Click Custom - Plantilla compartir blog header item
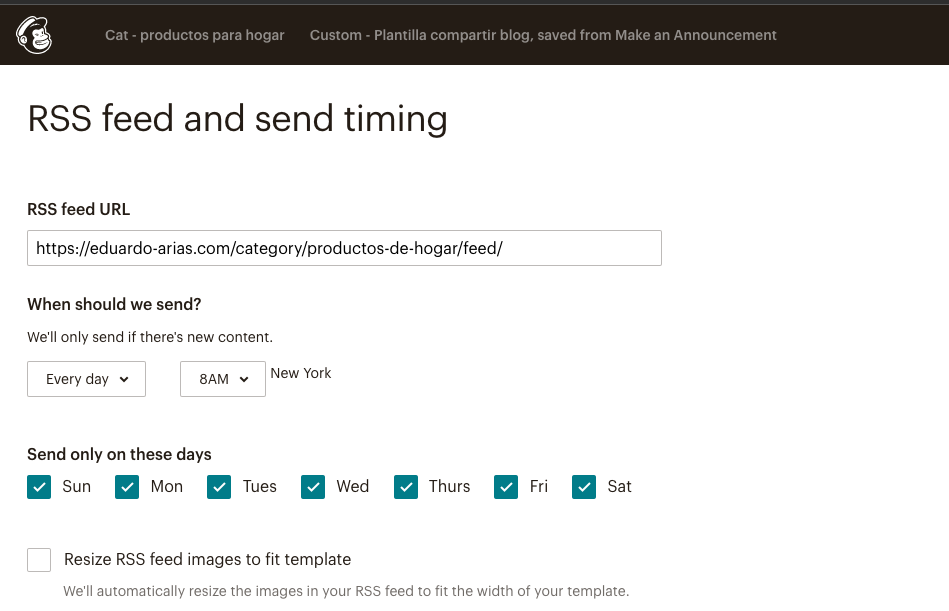This screenshot has width=949, height=611. pos(543,35)
